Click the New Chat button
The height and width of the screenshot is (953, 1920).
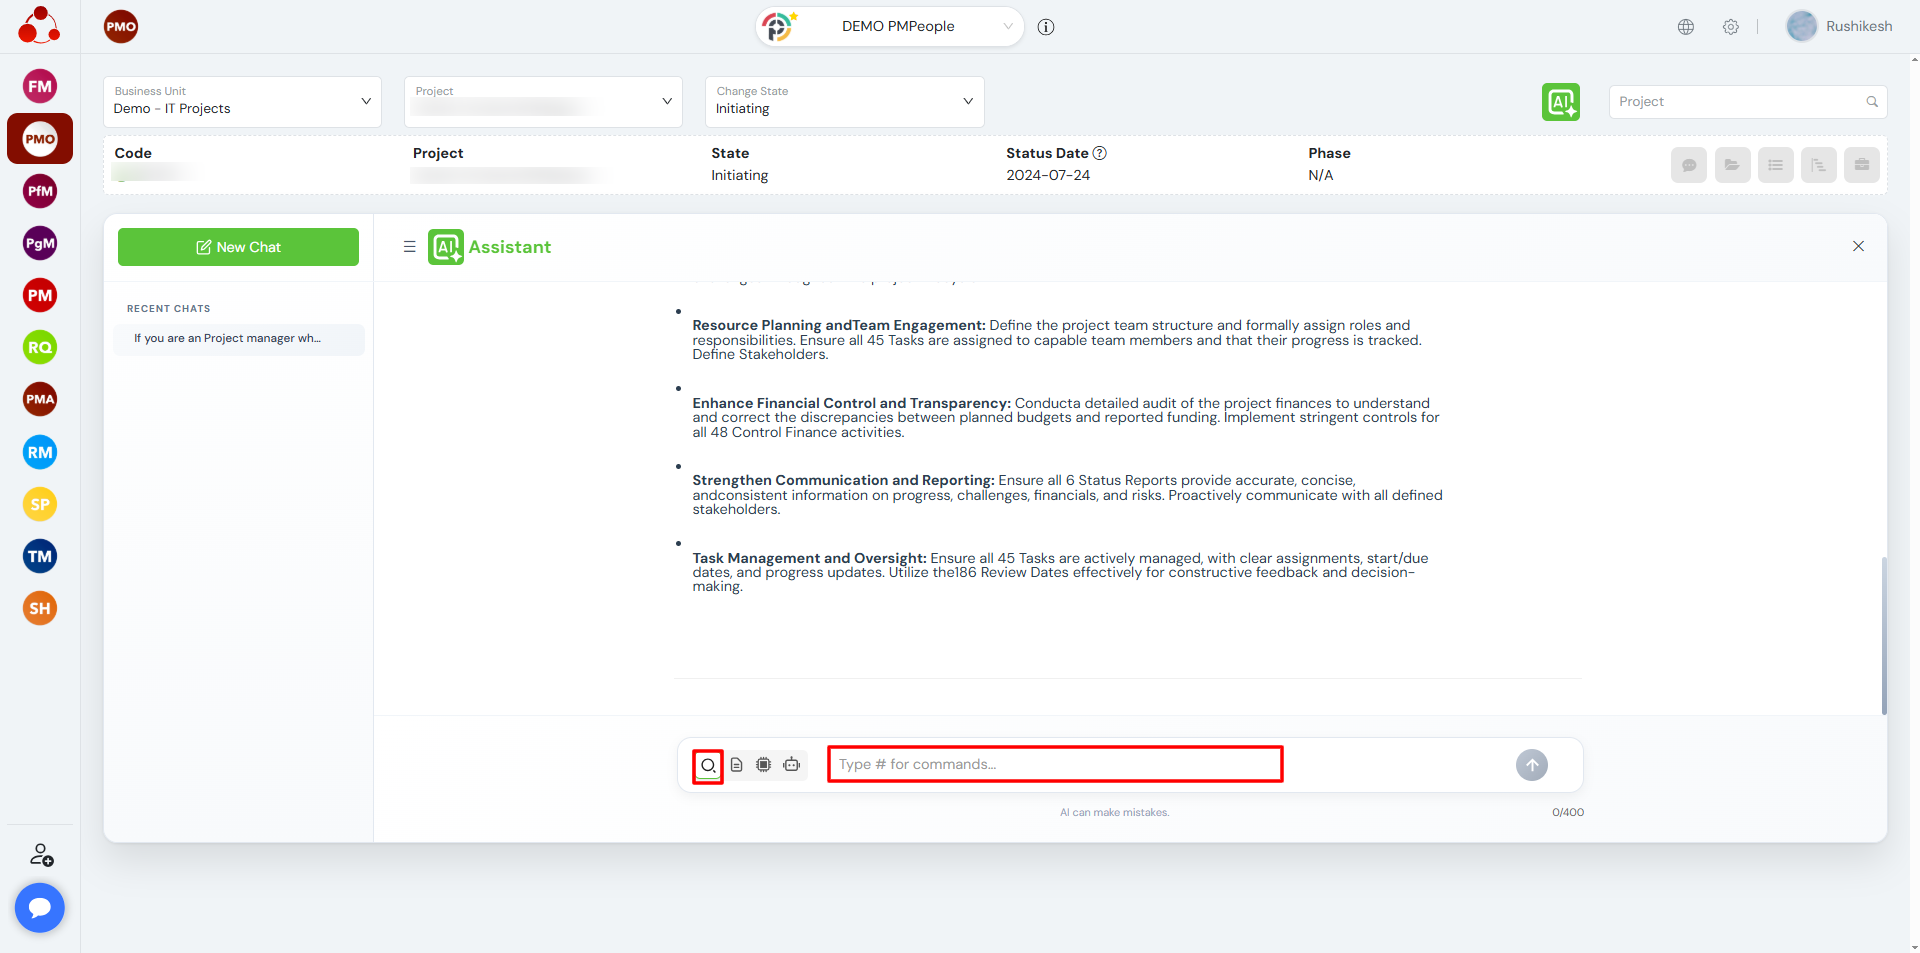[x=238, y=247]
